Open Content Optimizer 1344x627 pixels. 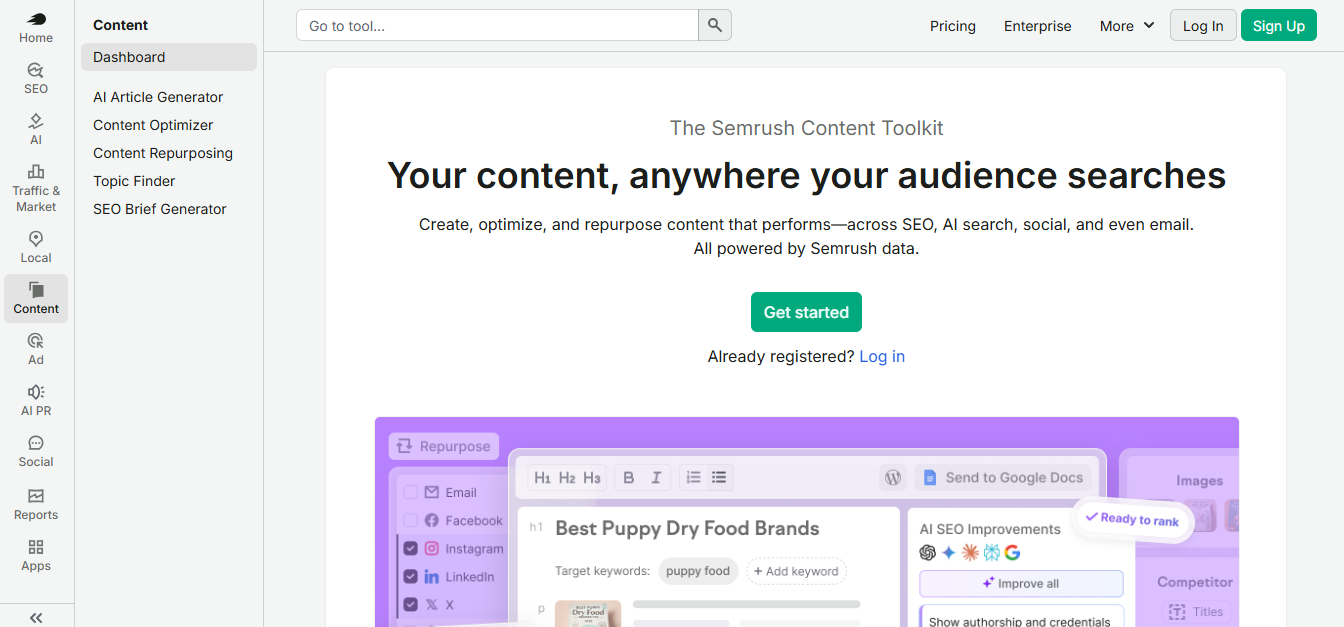tap(153, 125)
